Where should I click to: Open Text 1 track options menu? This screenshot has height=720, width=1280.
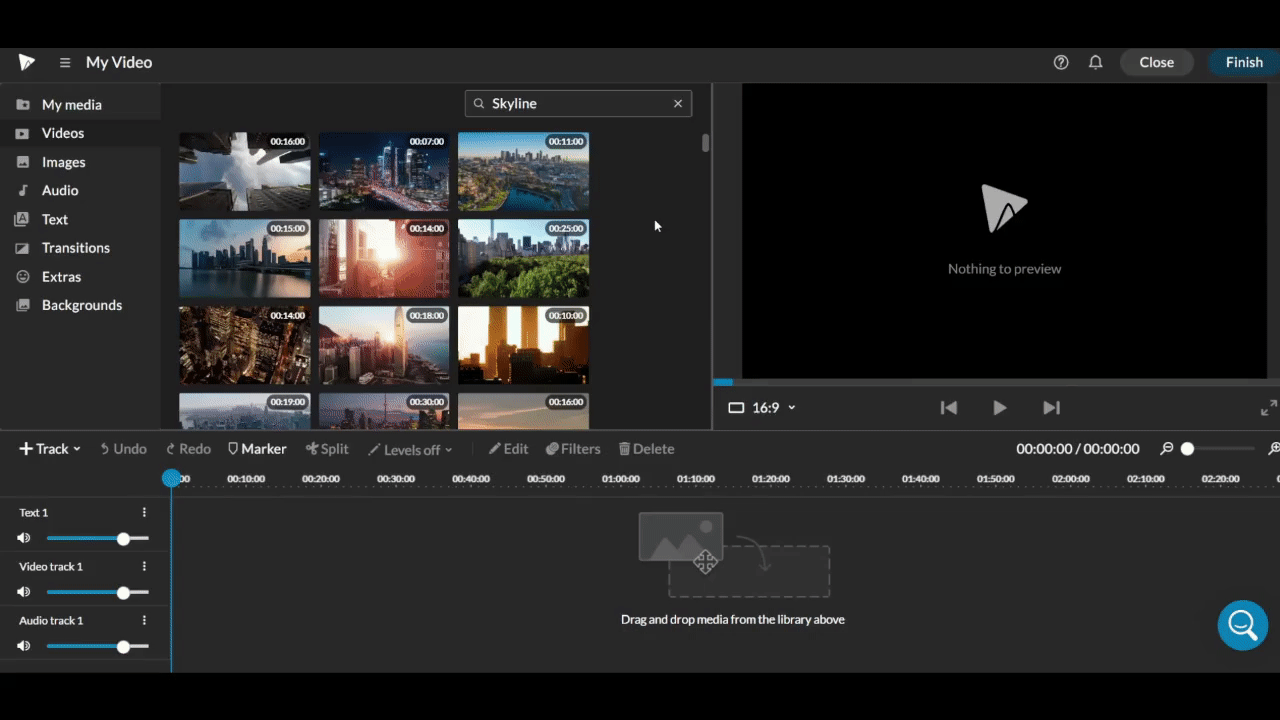[144, 512]
